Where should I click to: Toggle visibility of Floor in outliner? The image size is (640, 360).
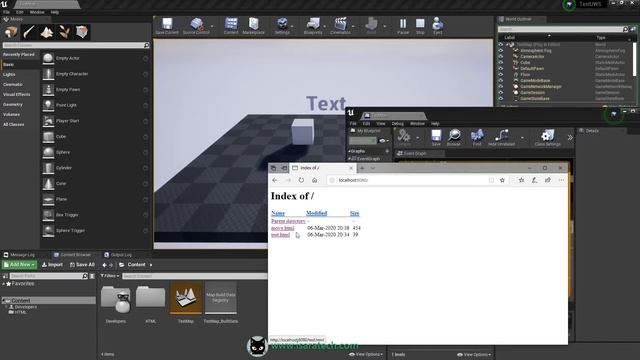(x=501, y=75)
